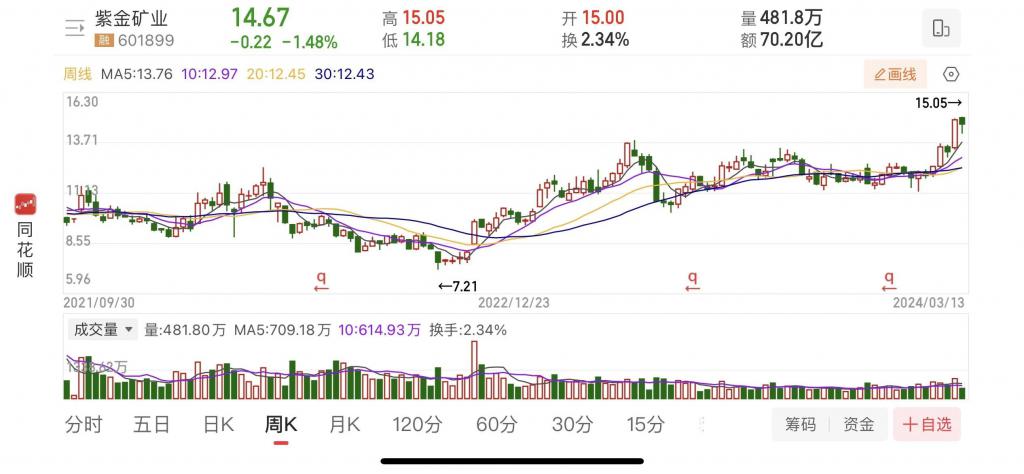1024x474 pixels.
Task: Tap the turnover rate 2.34% in header
Action: (x=605, y=40)
